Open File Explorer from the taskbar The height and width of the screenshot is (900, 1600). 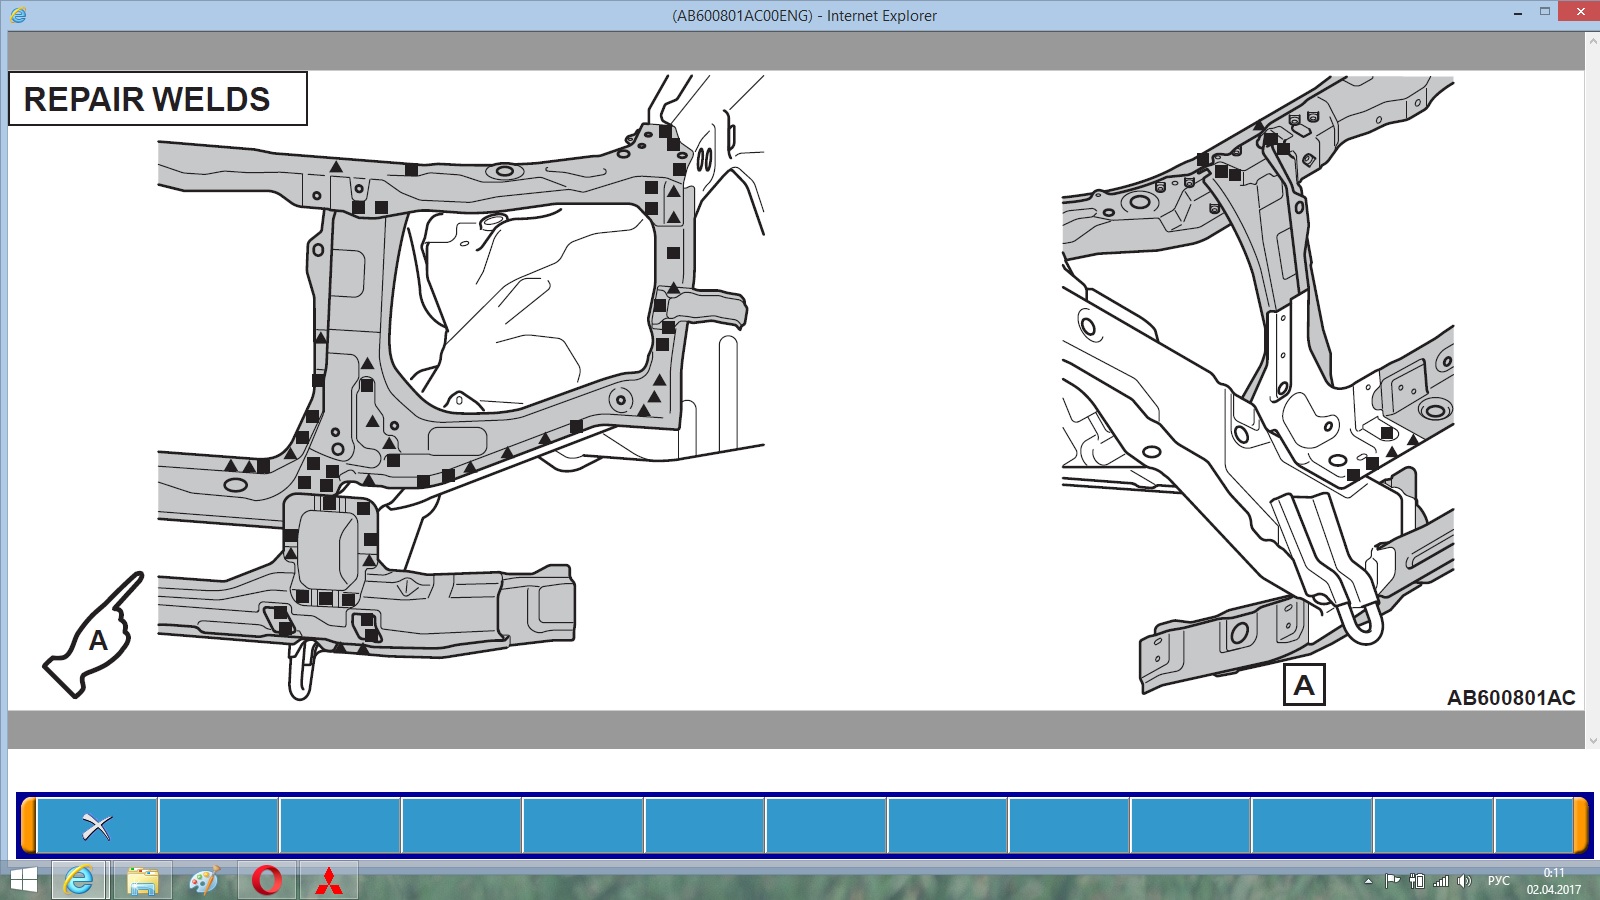(143, 881)
